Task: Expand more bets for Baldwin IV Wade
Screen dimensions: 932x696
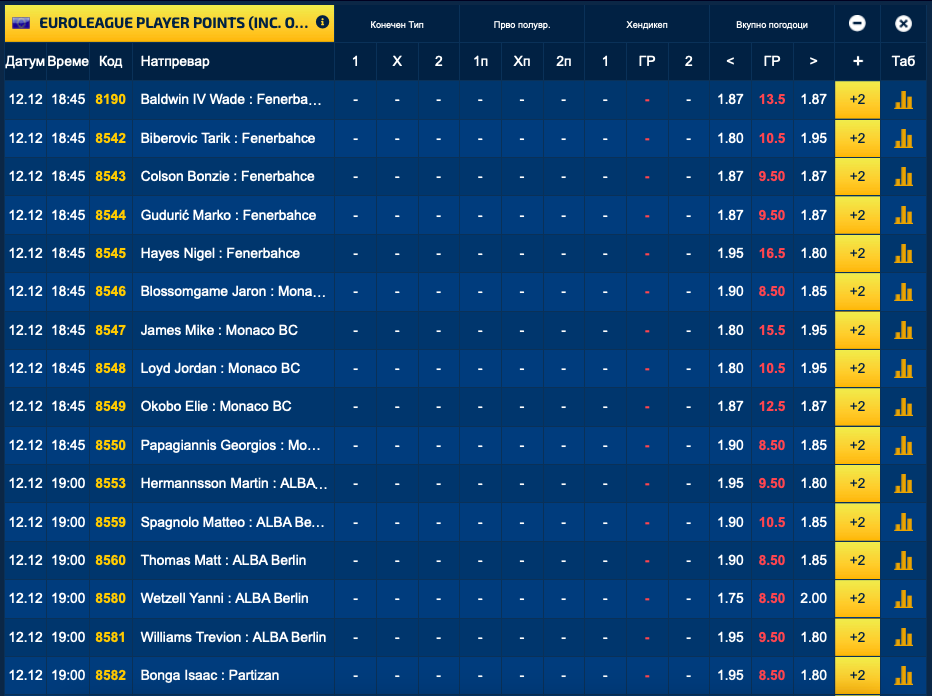Action: pos(857,99)
